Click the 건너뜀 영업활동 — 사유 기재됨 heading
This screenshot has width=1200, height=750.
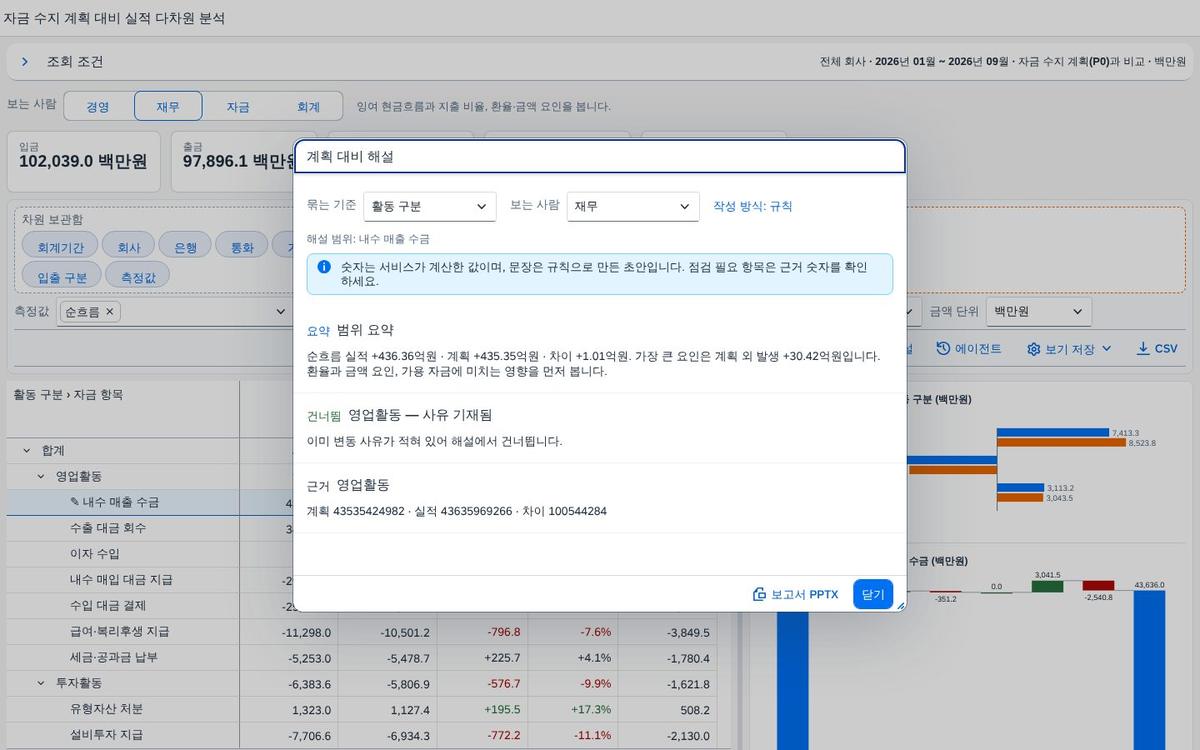click(x=399, y=415)
